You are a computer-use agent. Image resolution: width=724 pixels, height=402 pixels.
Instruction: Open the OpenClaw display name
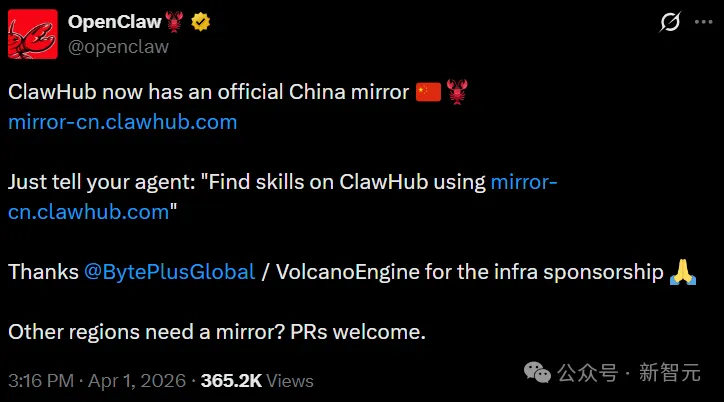pos(115,22)
